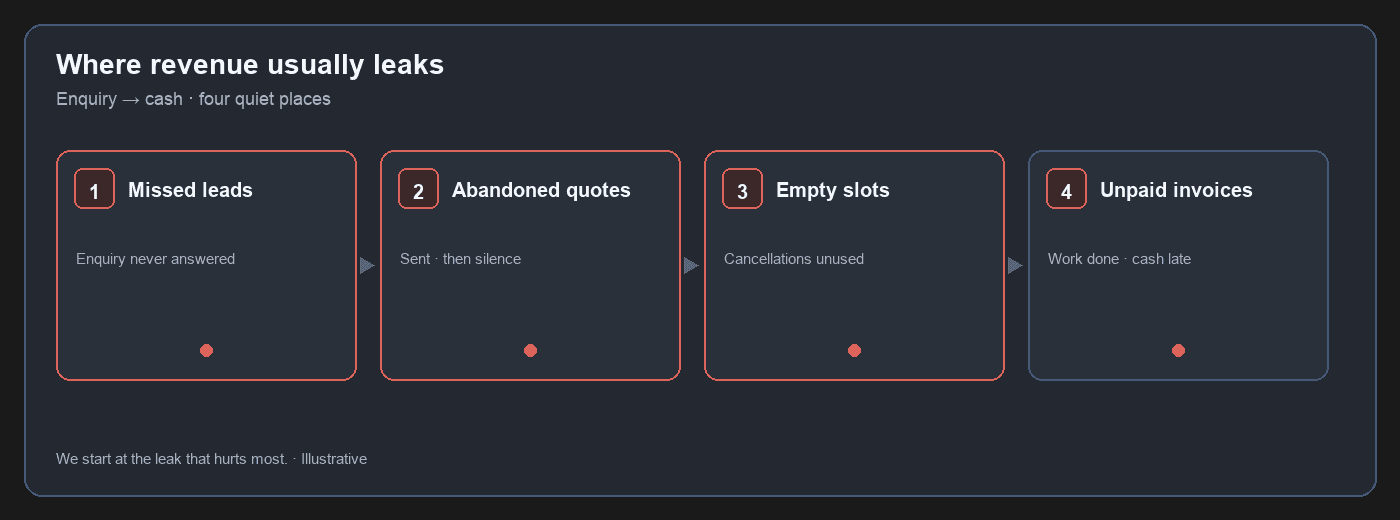This screenshot has height=520, width=1400.
Task: Open the Unpaid invoices heading
Action: 1176,190
